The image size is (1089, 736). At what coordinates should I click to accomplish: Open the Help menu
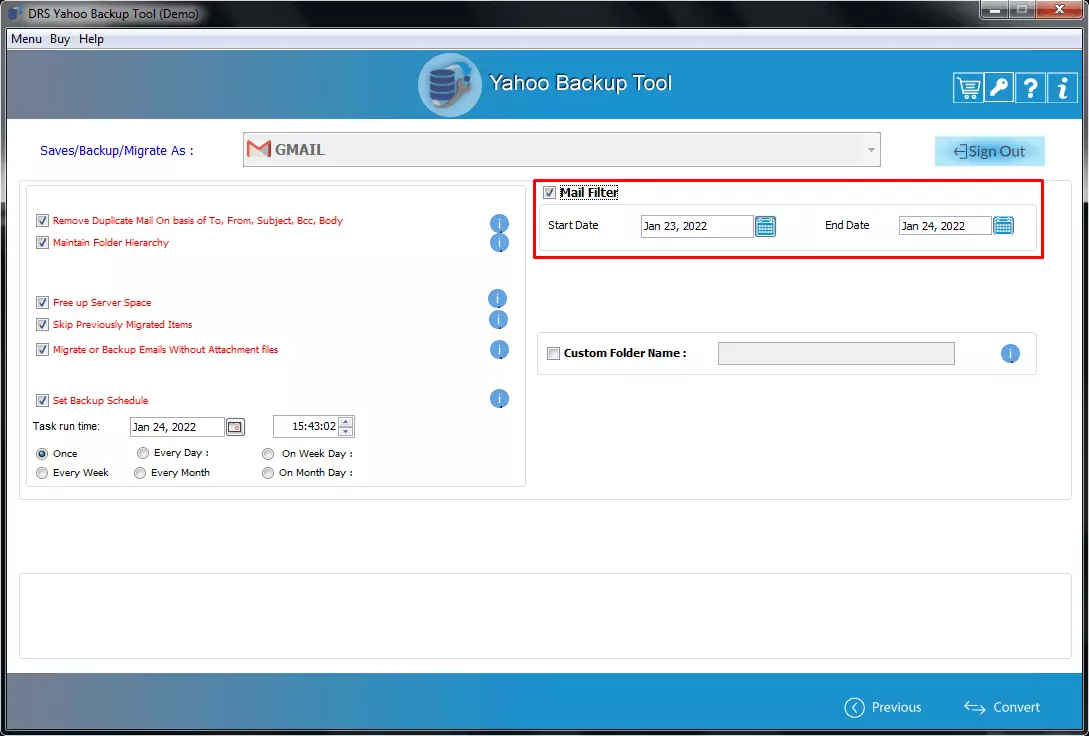click(x=91, y=39)
